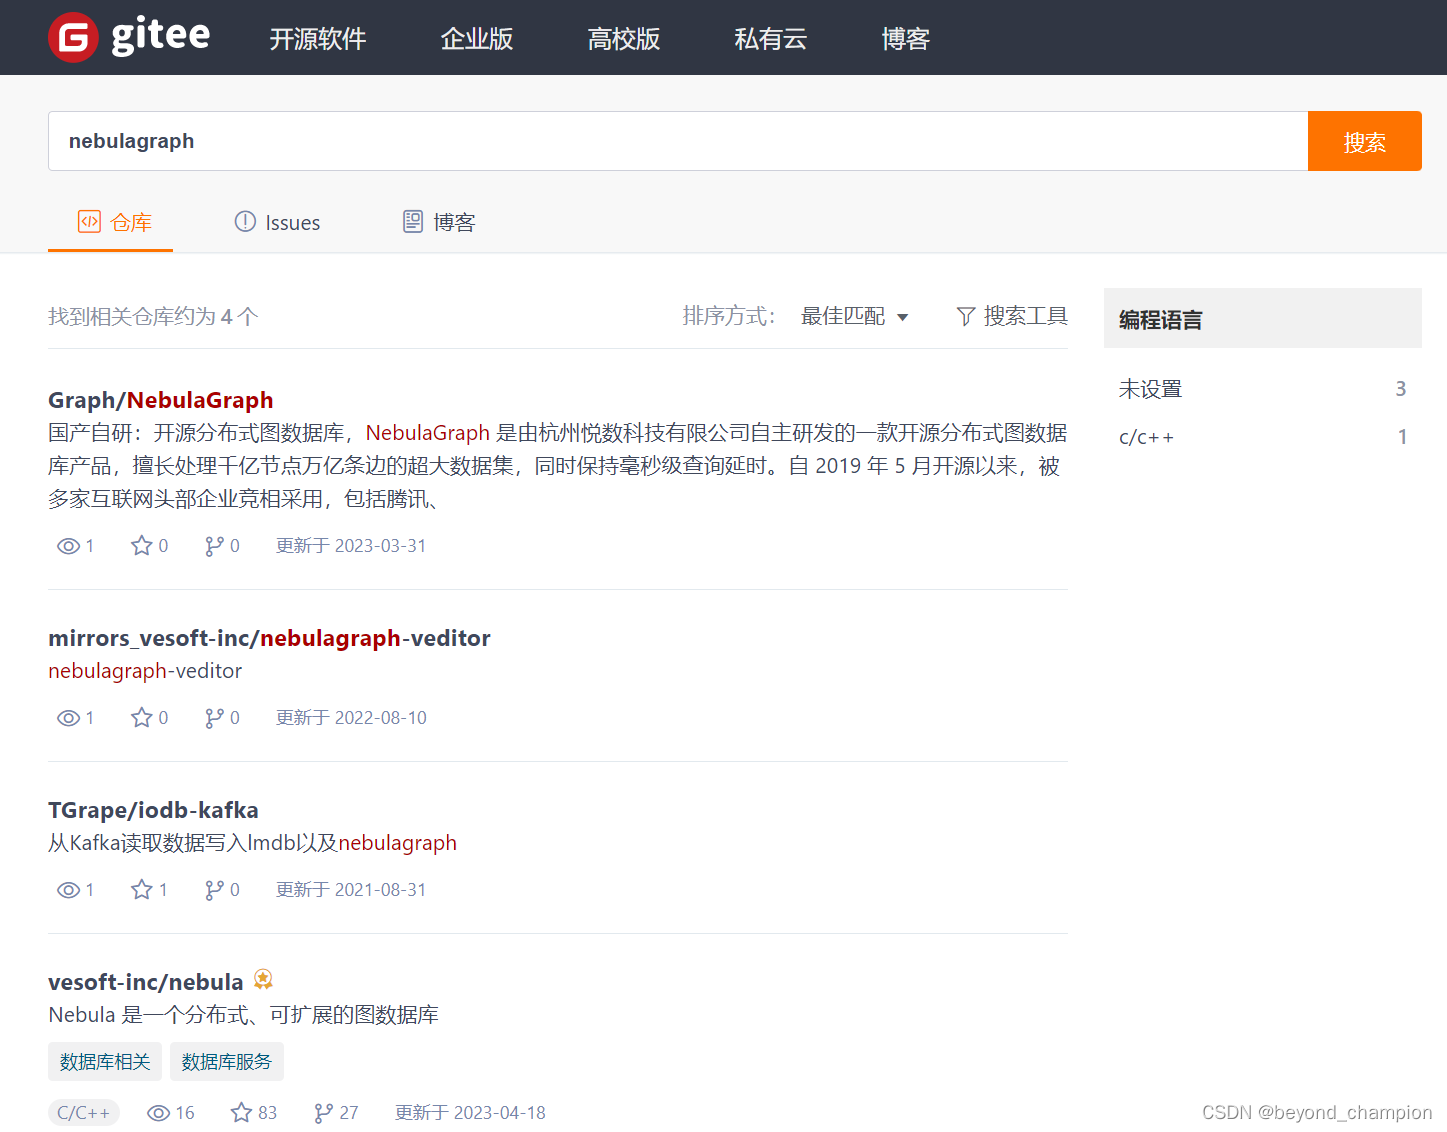
Task: Click the 找到相关仓库约为 4 个 result count
Action: 153,317
